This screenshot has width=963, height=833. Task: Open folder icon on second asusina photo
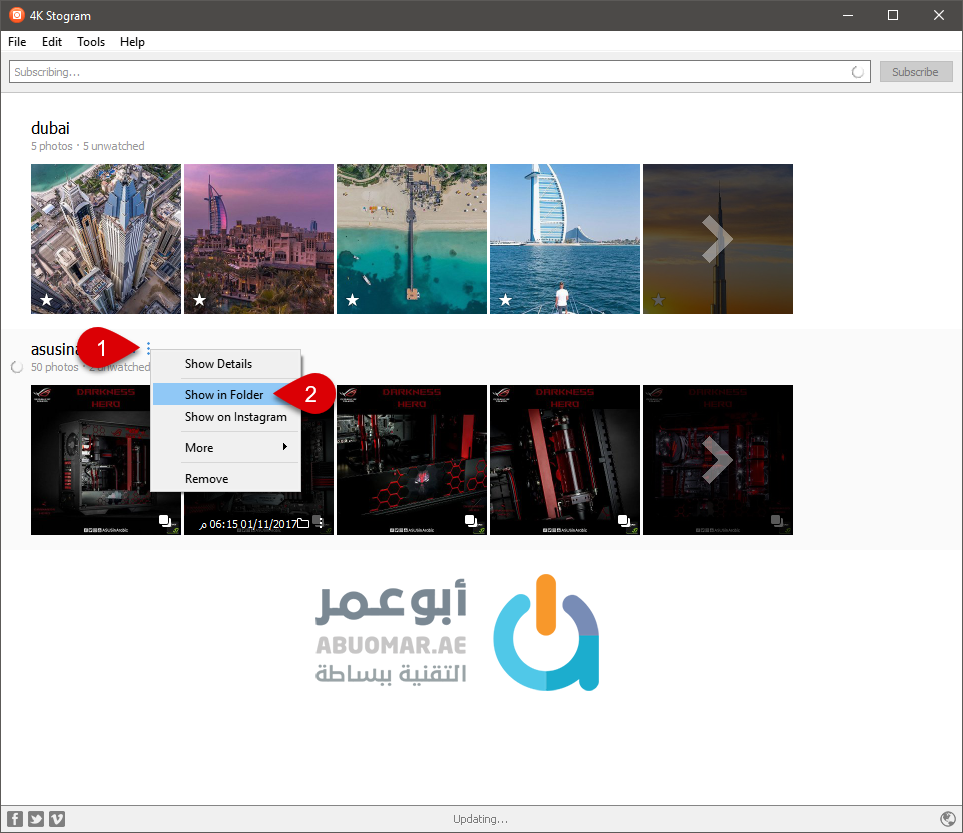pos(303,522)
